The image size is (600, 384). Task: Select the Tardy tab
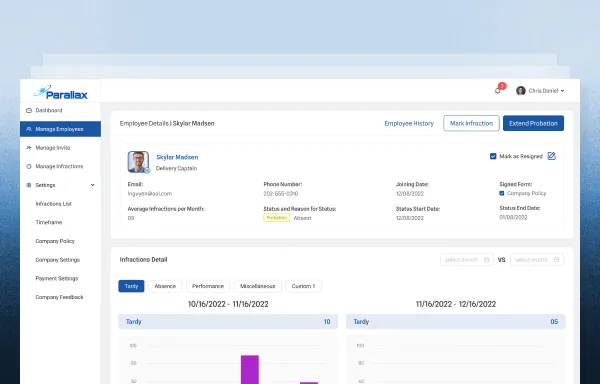131,286
